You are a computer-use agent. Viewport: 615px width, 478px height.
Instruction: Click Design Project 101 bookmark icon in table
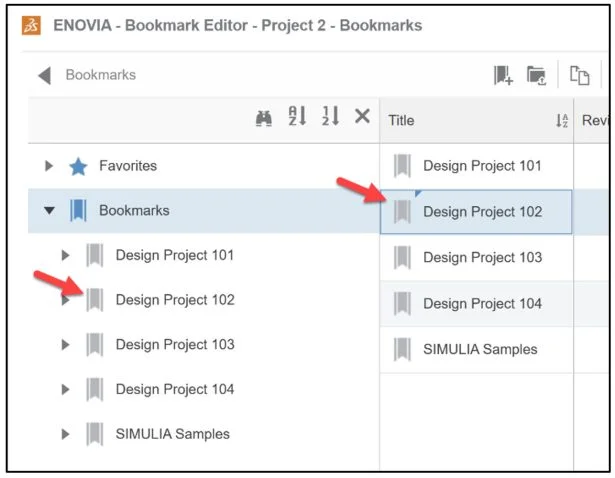402,166
